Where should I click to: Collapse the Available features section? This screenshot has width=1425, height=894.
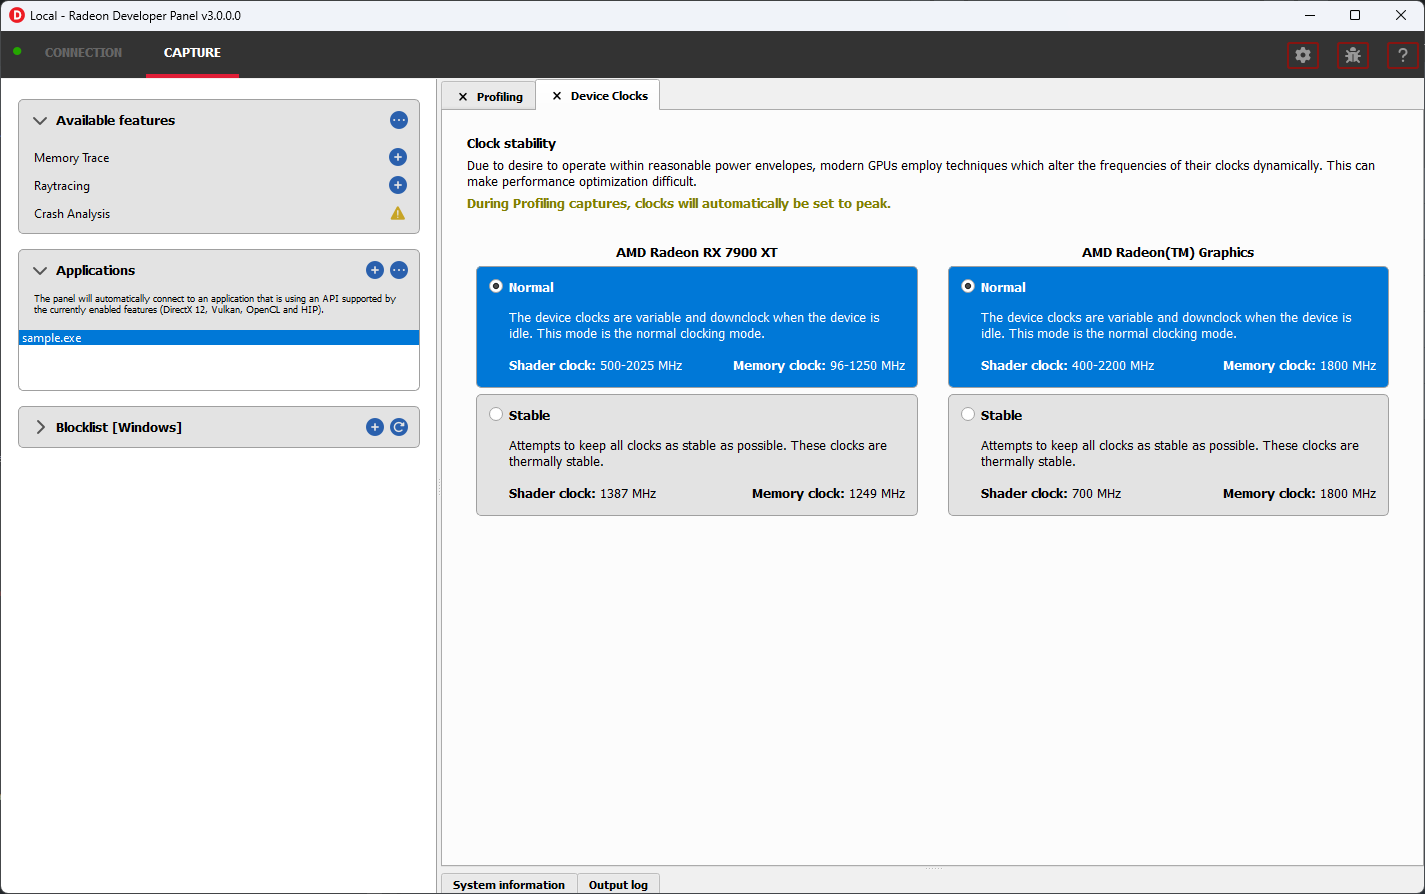tap(40, 120)
